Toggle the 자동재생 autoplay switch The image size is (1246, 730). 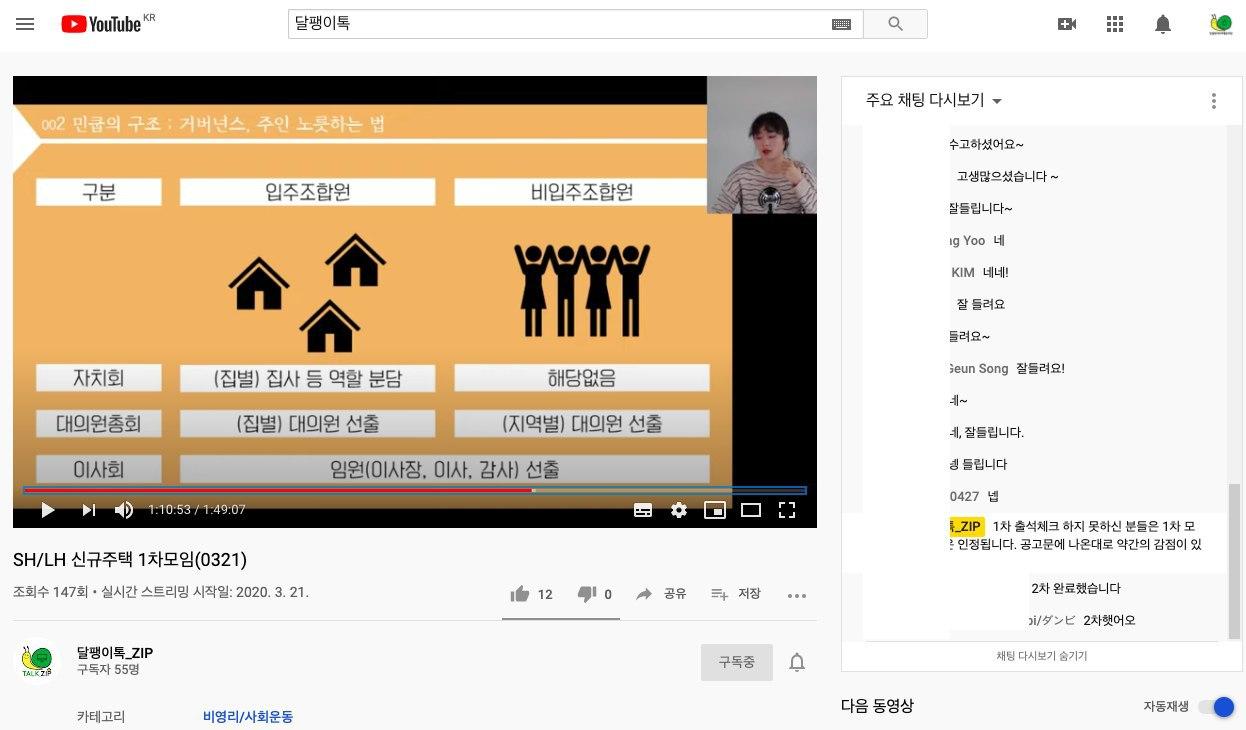(1216, 707)
